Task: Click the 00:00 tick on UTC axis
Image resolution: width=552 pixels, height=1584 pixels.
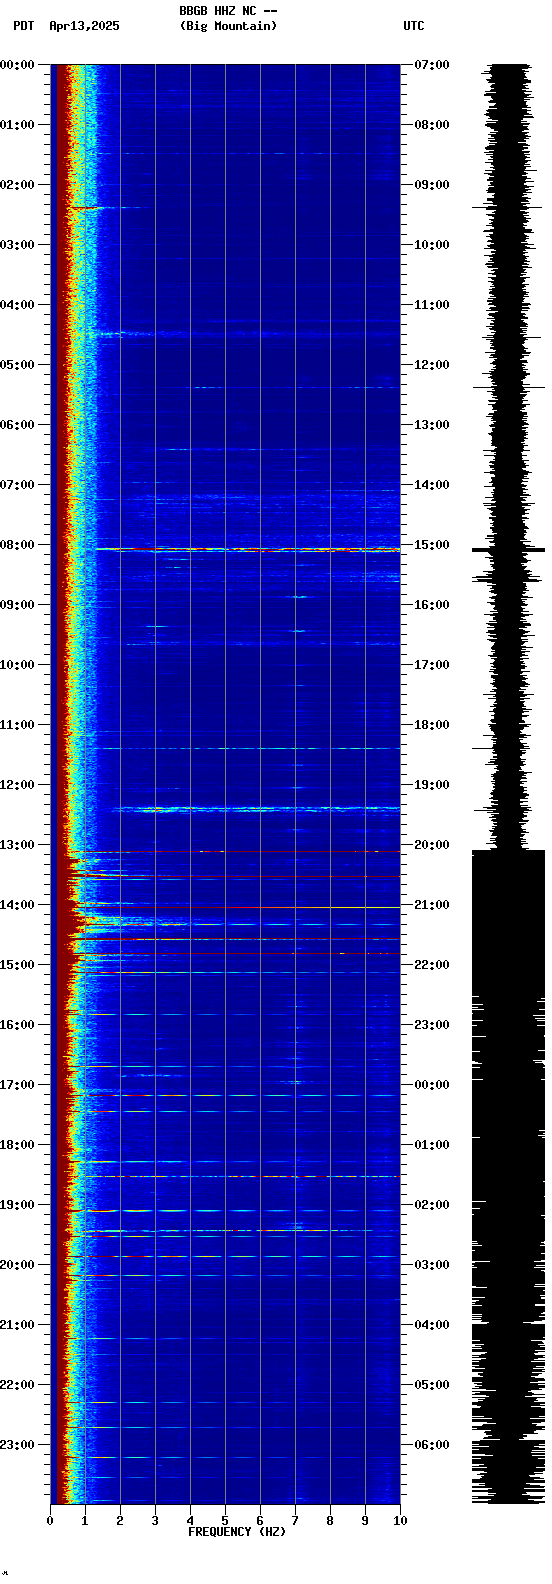Action: click(432, 1085)
